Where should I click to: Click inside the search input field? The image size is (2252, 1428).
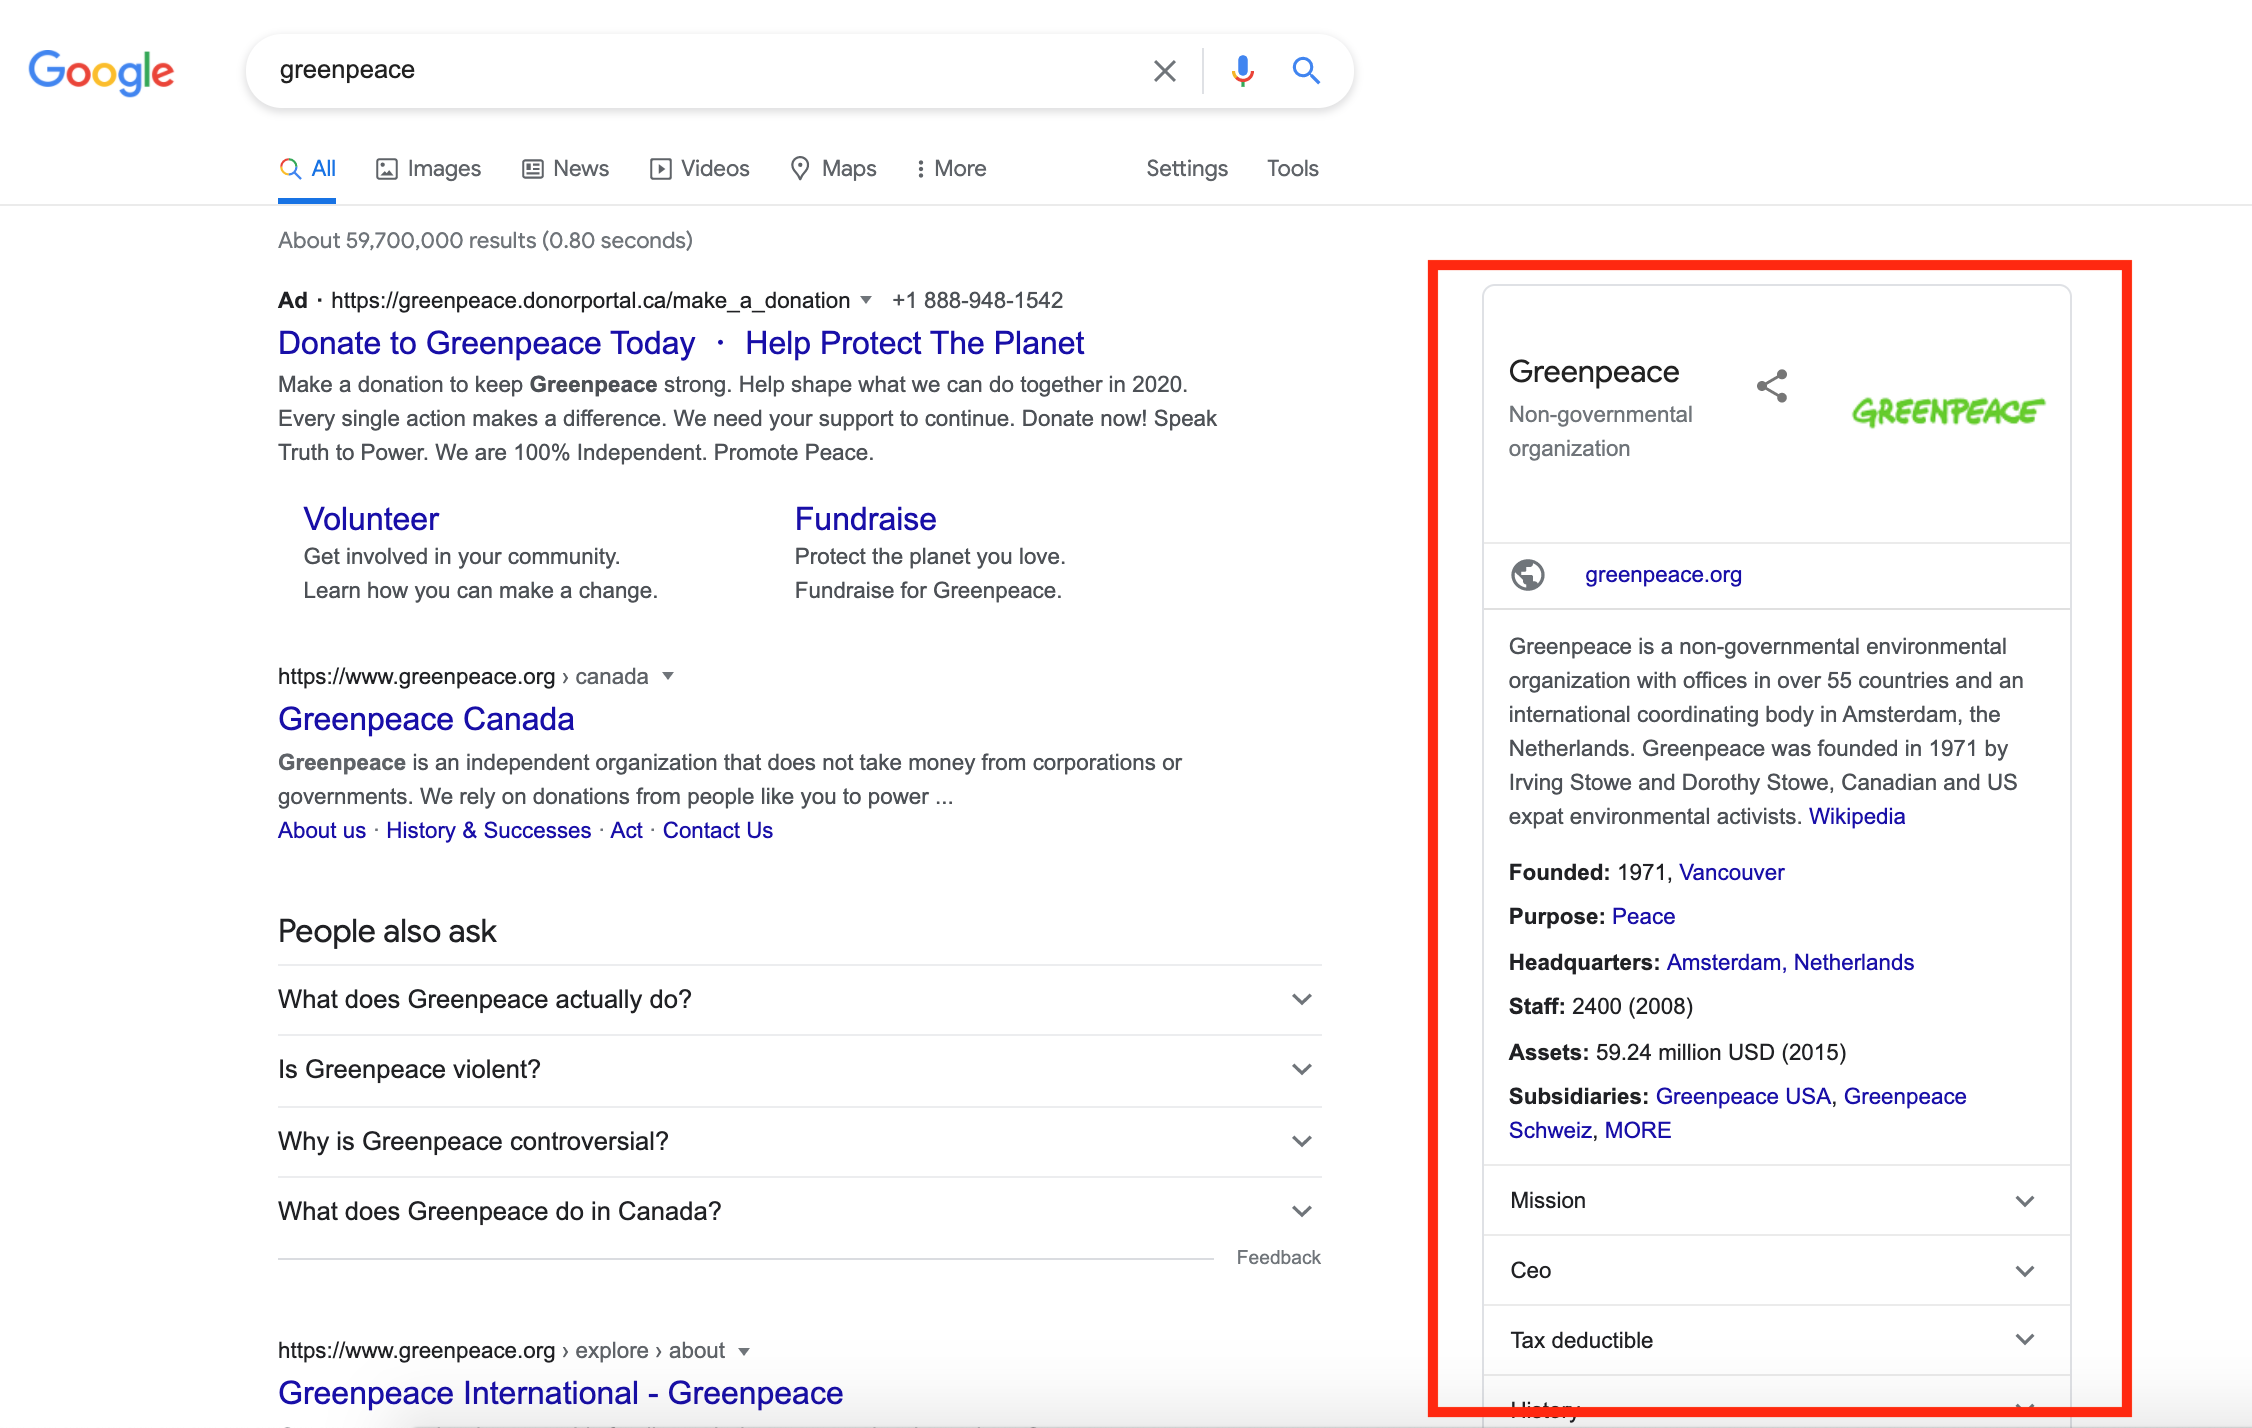700,70
